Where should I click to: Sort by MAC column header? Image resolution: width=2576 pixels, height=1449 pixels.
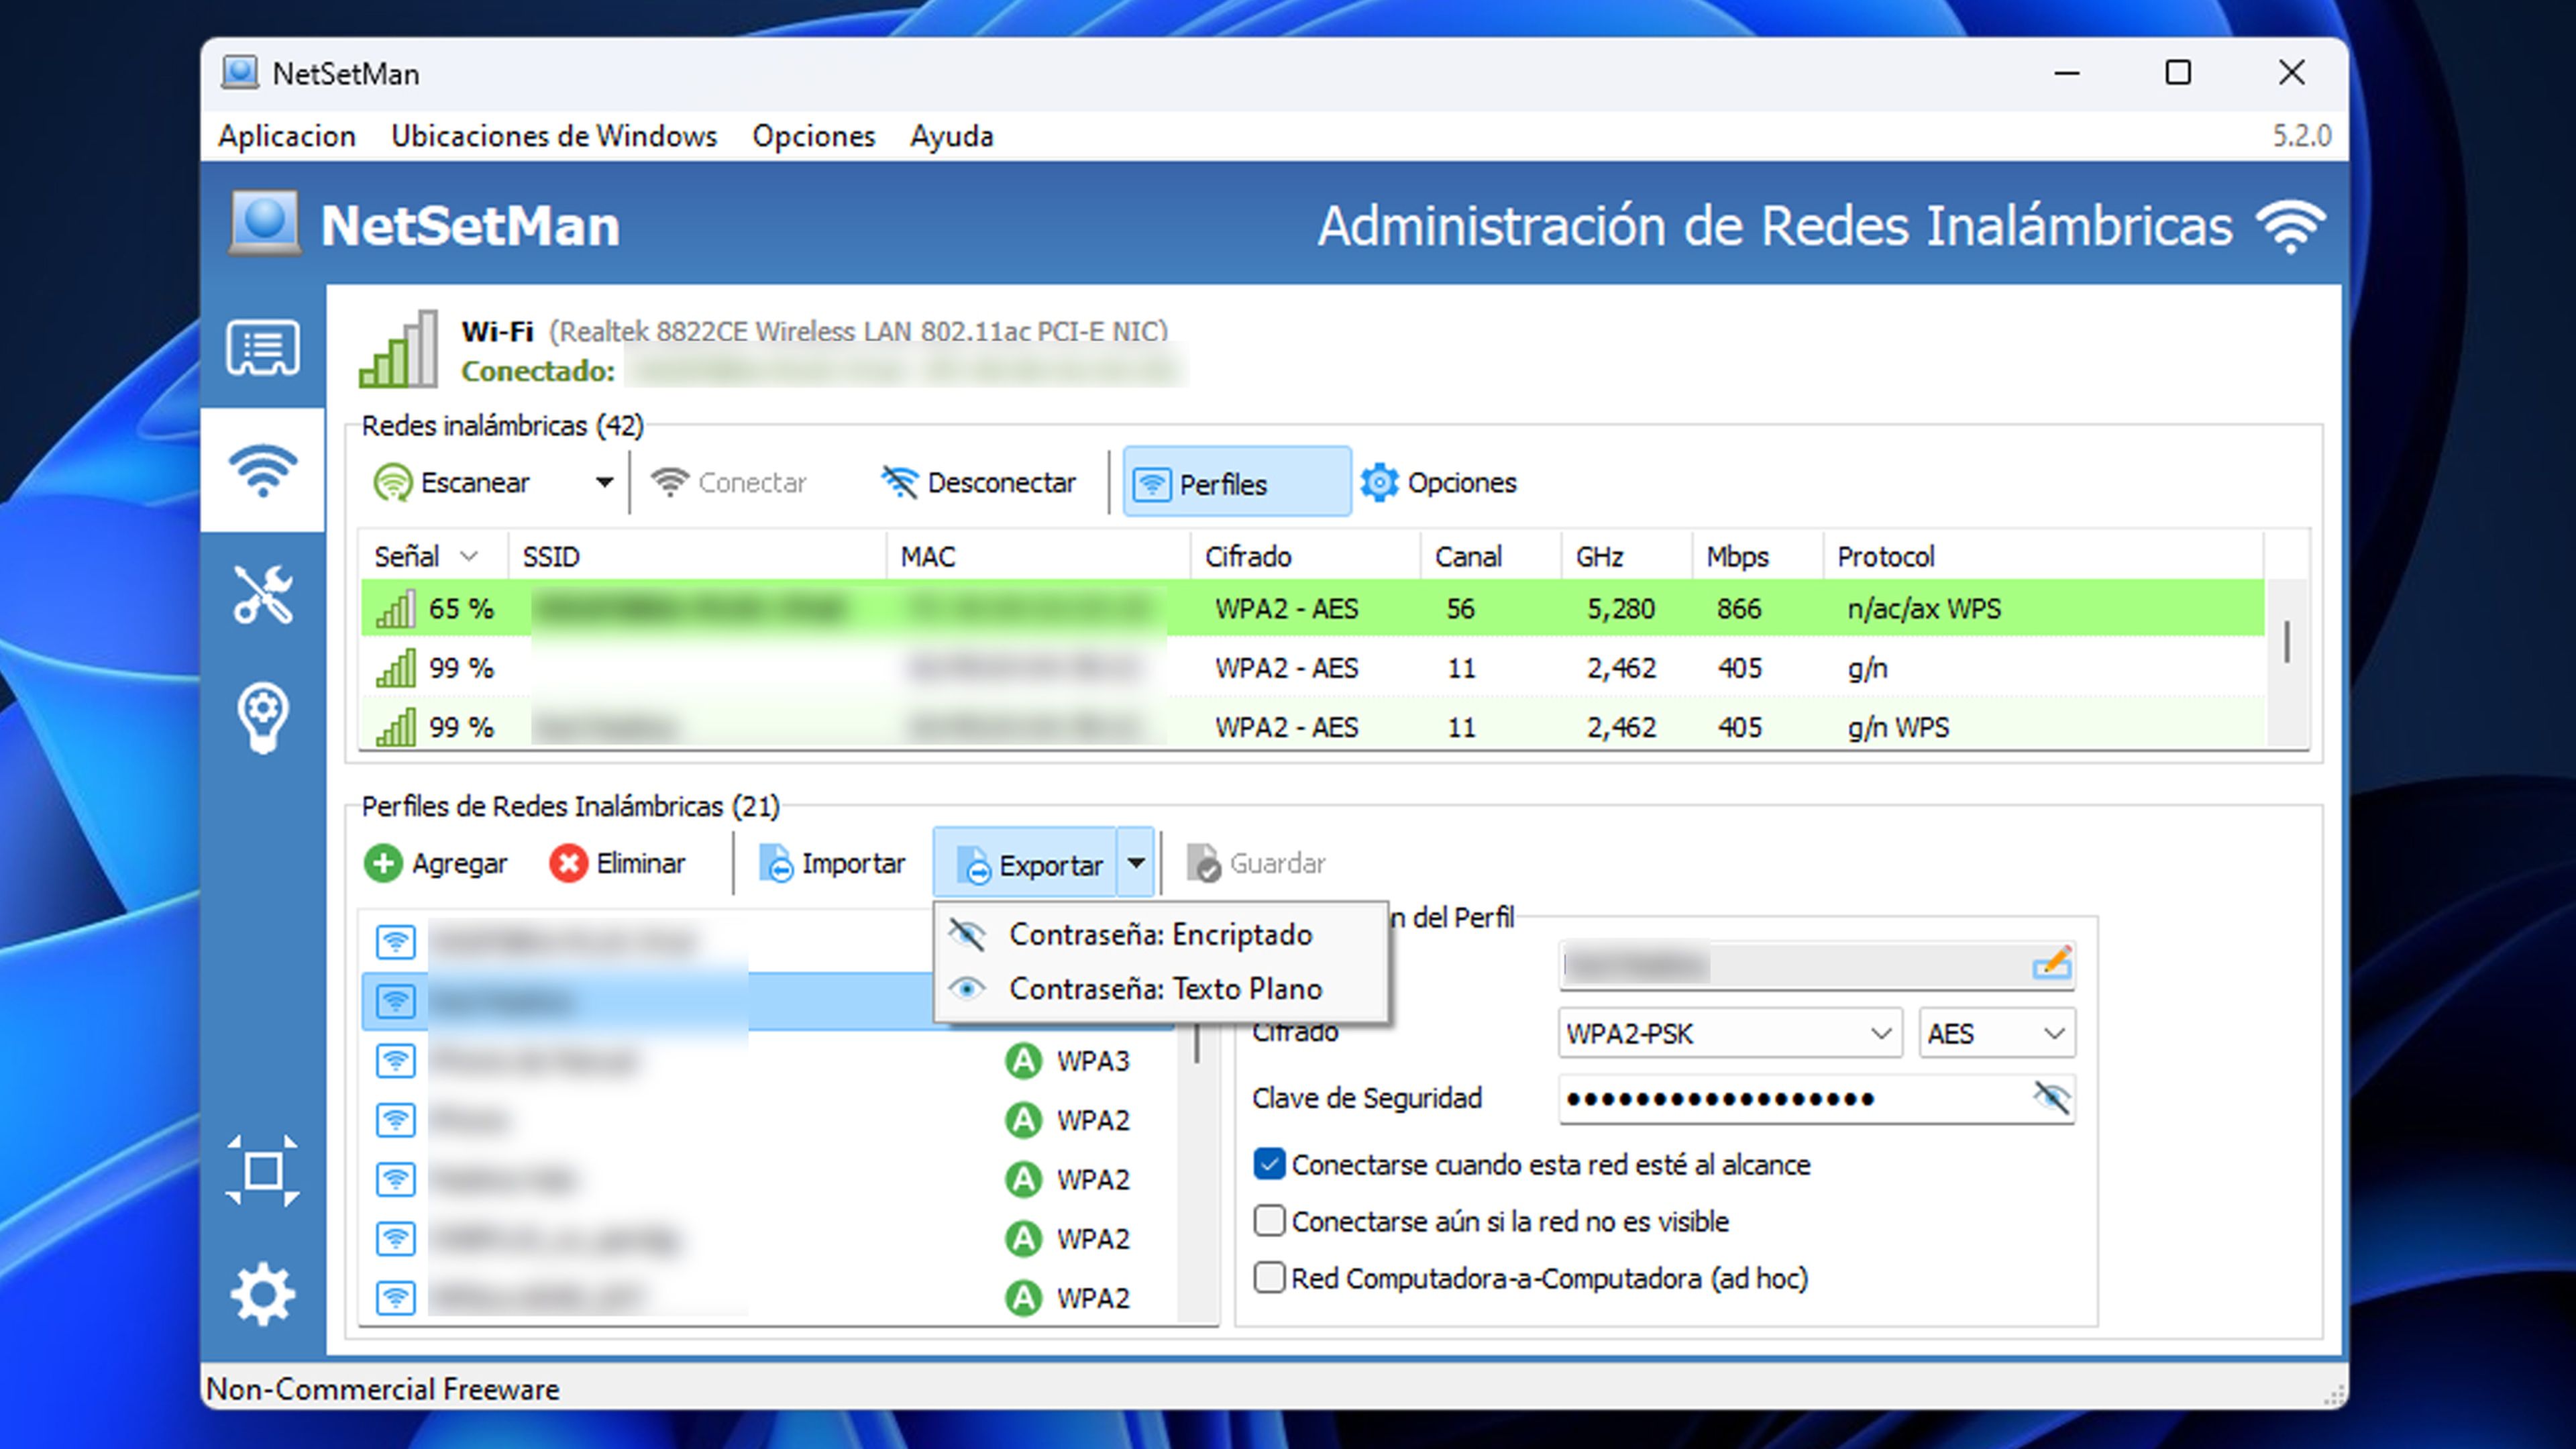coord(1038,556)
